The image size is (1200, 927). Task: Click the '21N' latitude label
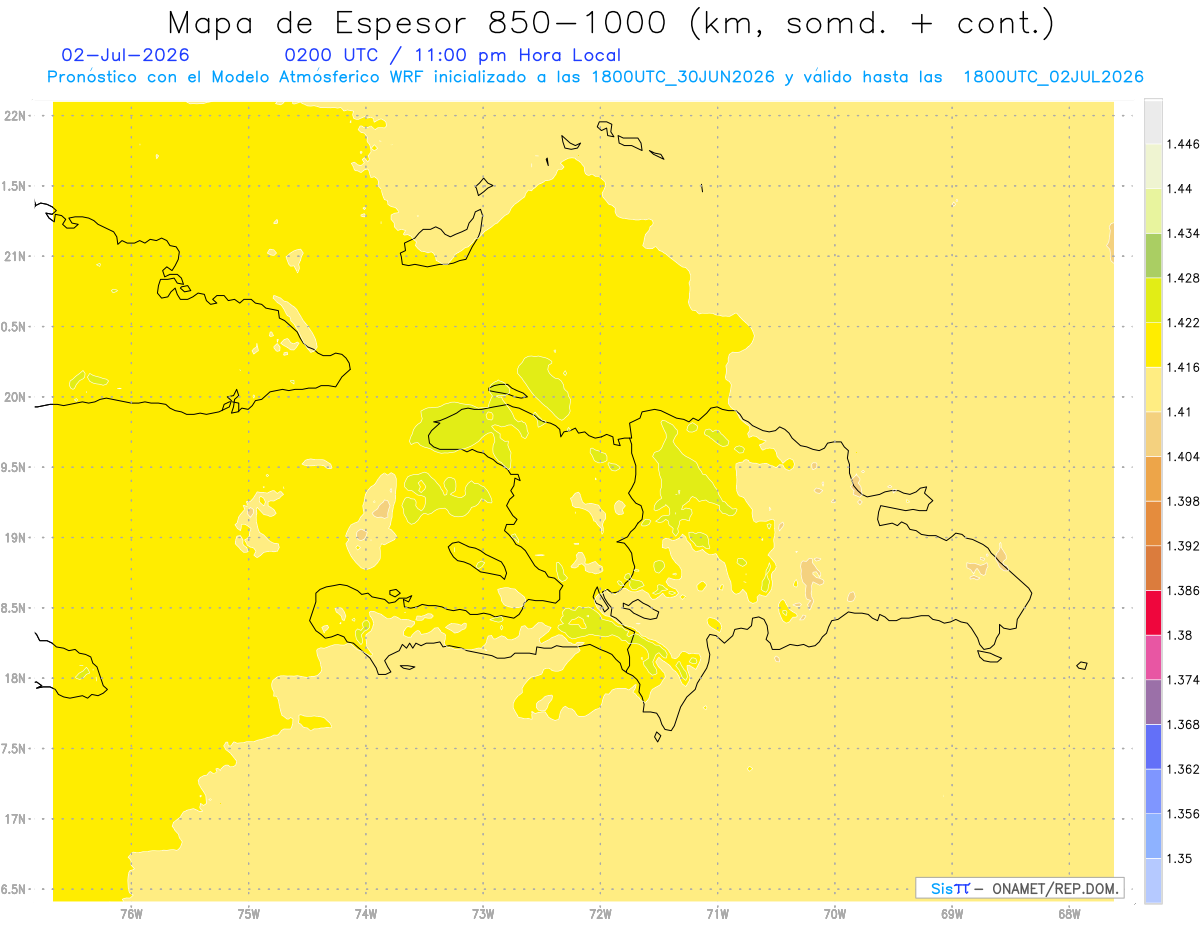pyautogui.click(x=17, y=256)
